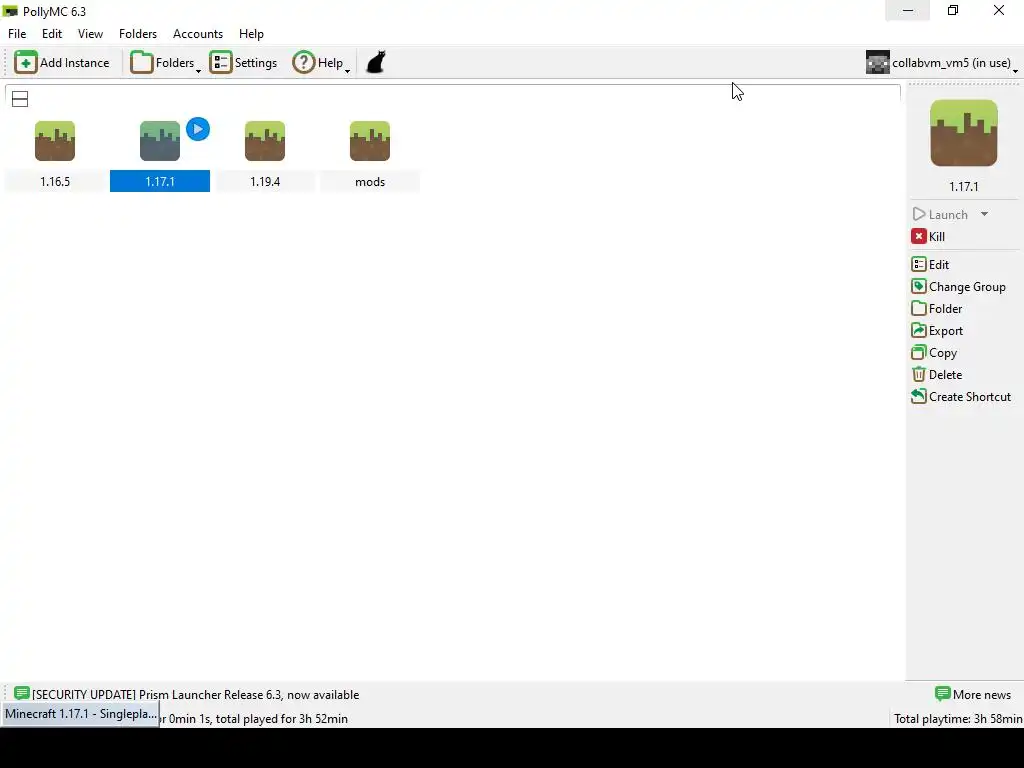Click the black cat icon in the toolbar

(x=376, y=63)
